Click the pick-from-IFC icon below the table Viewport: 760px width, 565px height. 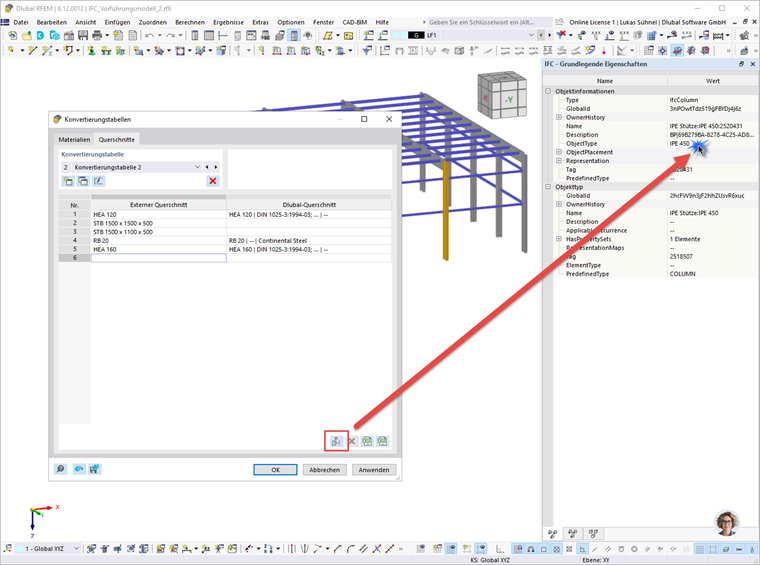[336, 441]
